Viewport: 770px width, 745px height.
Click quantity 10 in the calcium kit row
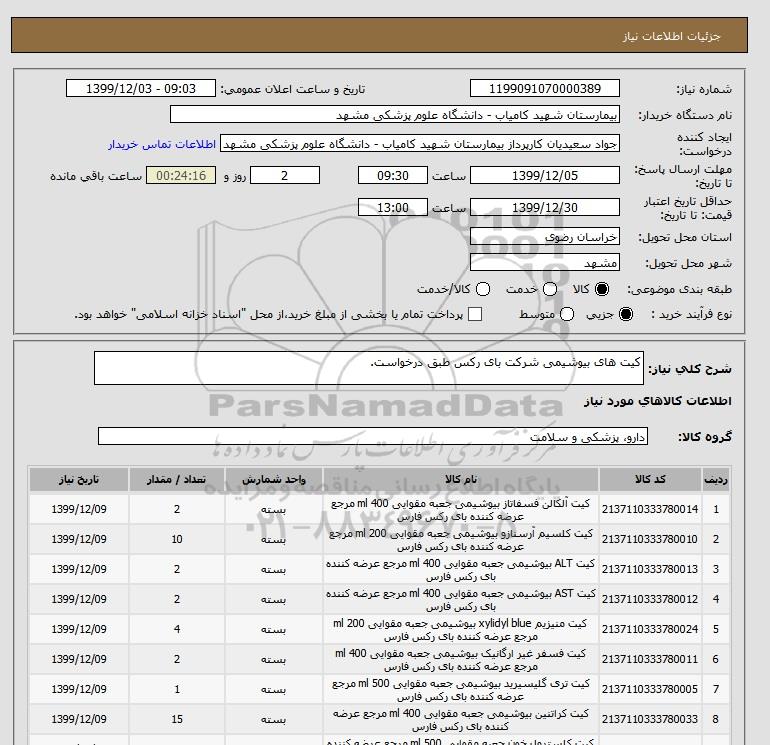(177, 539)
